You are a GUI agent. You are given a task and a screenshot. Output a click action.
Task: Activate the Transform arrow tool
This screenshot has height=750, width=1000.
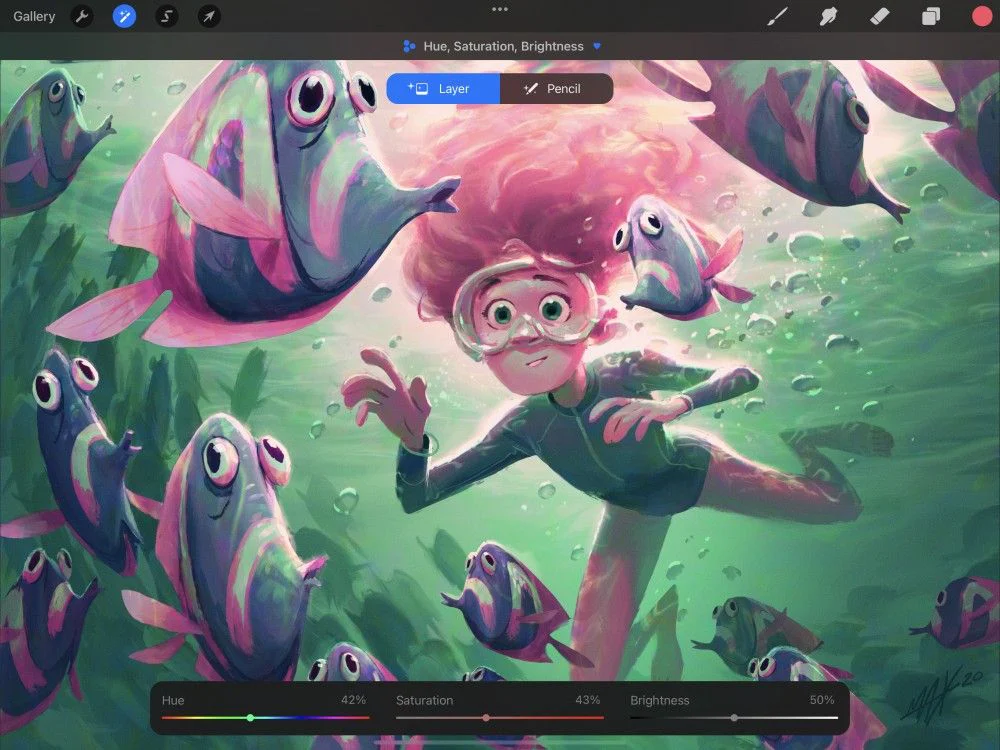click(x=209, y=17)
